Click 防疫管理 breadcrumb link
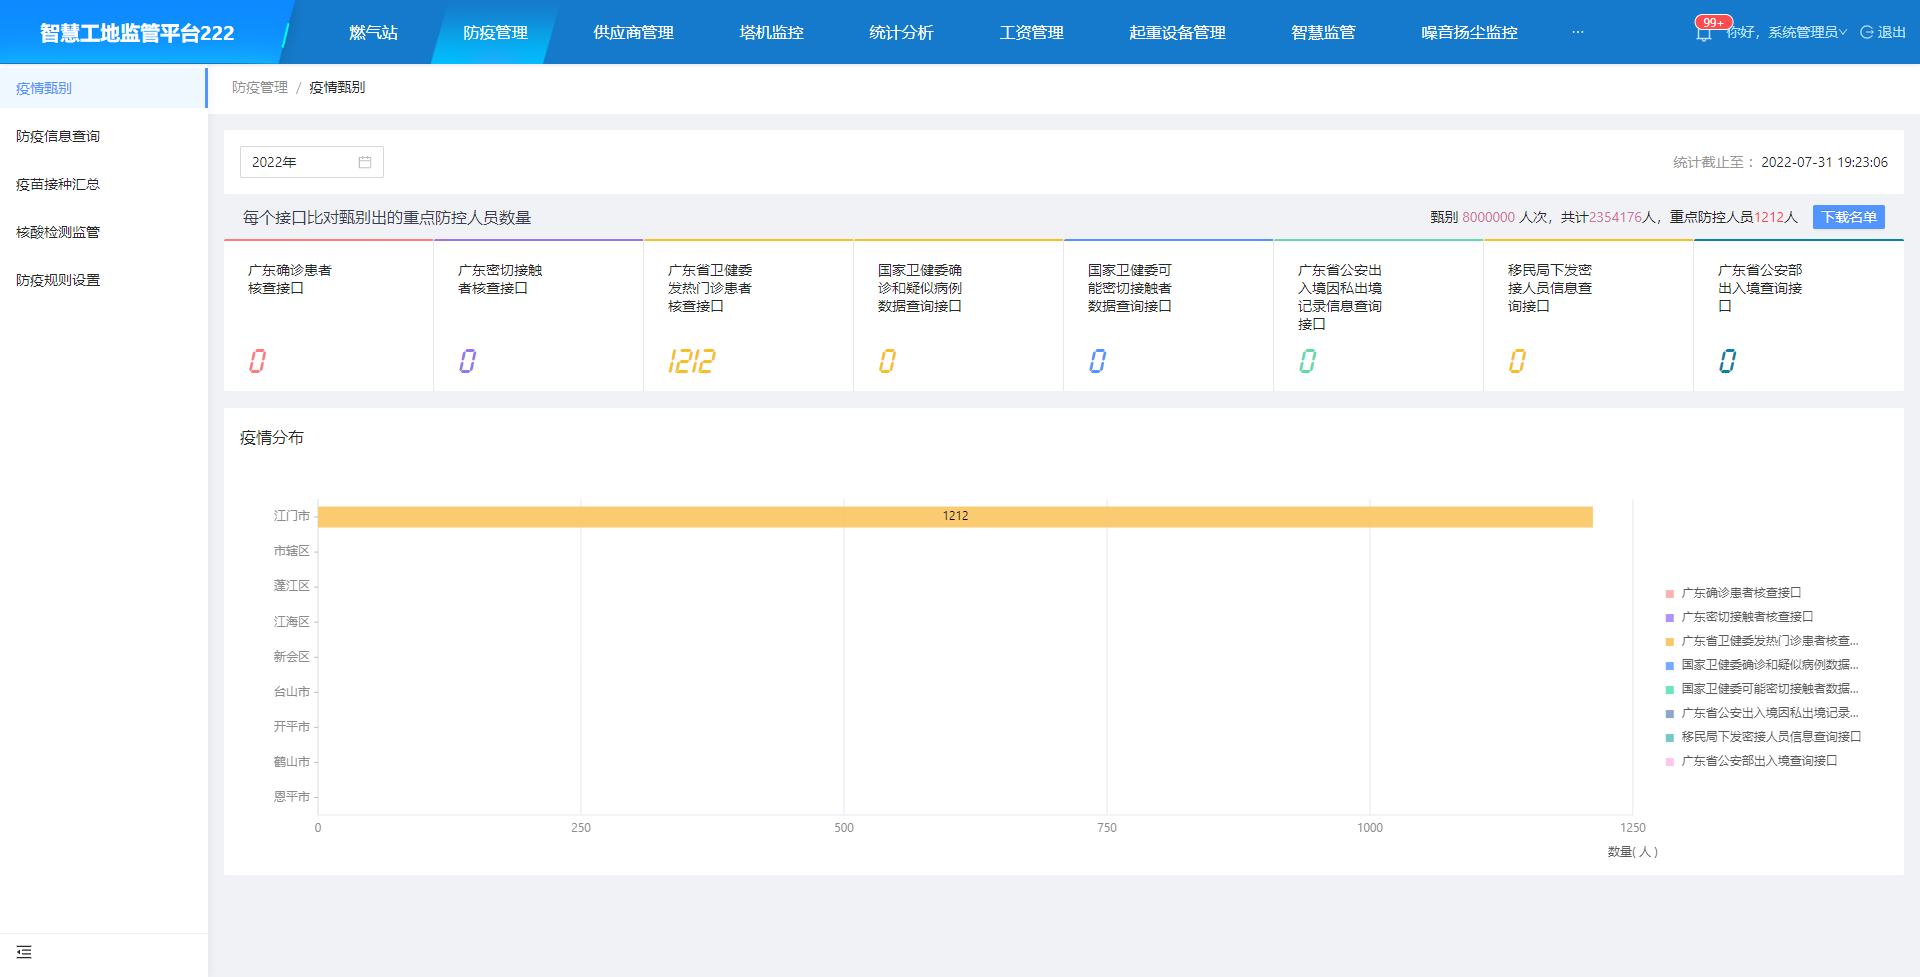Image resolution: width=1920 pixels, height=977 pixels. (260, 87)
